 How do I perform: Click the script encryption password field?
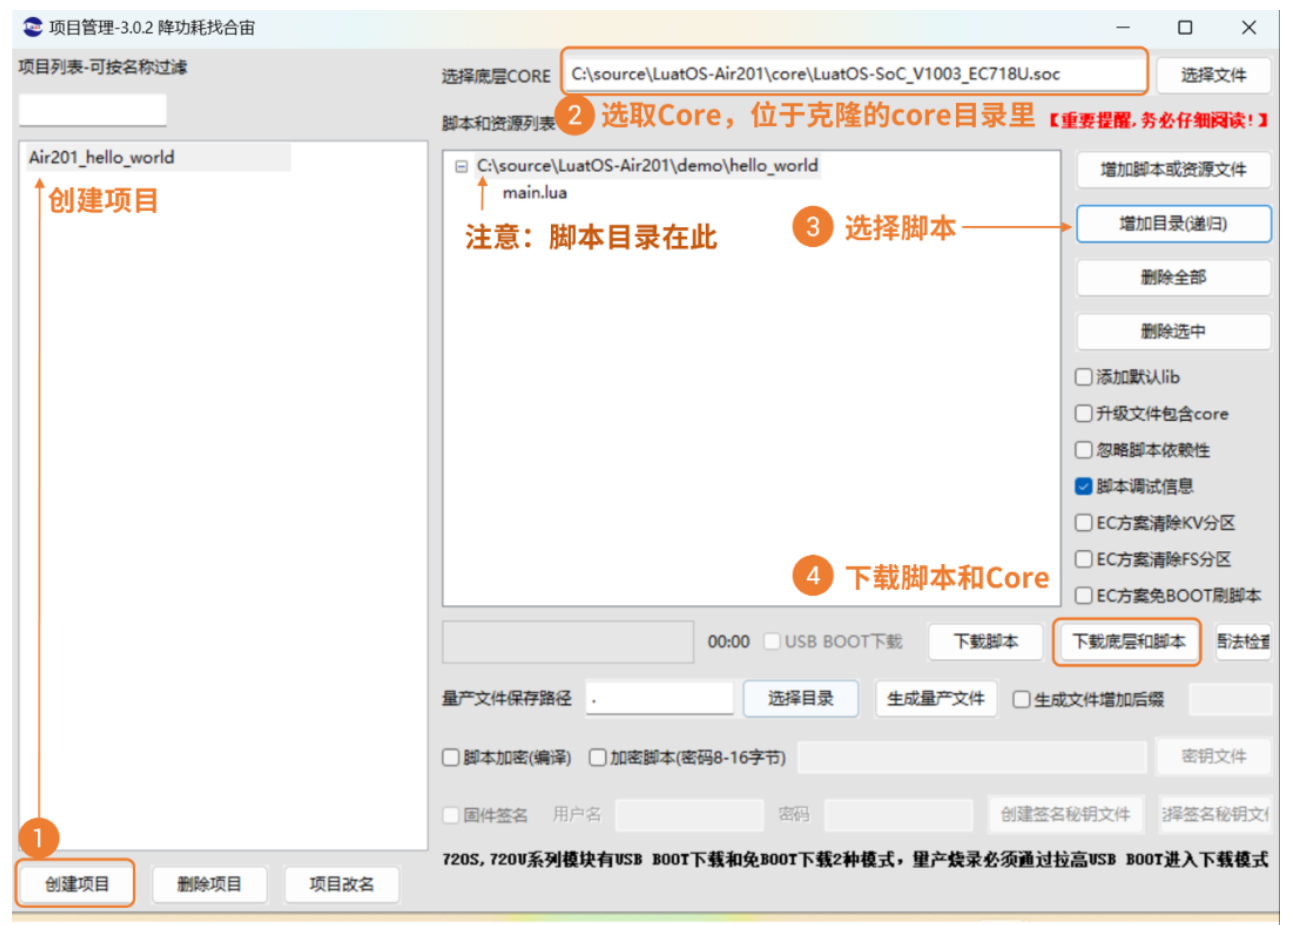(x=972, y=758)
